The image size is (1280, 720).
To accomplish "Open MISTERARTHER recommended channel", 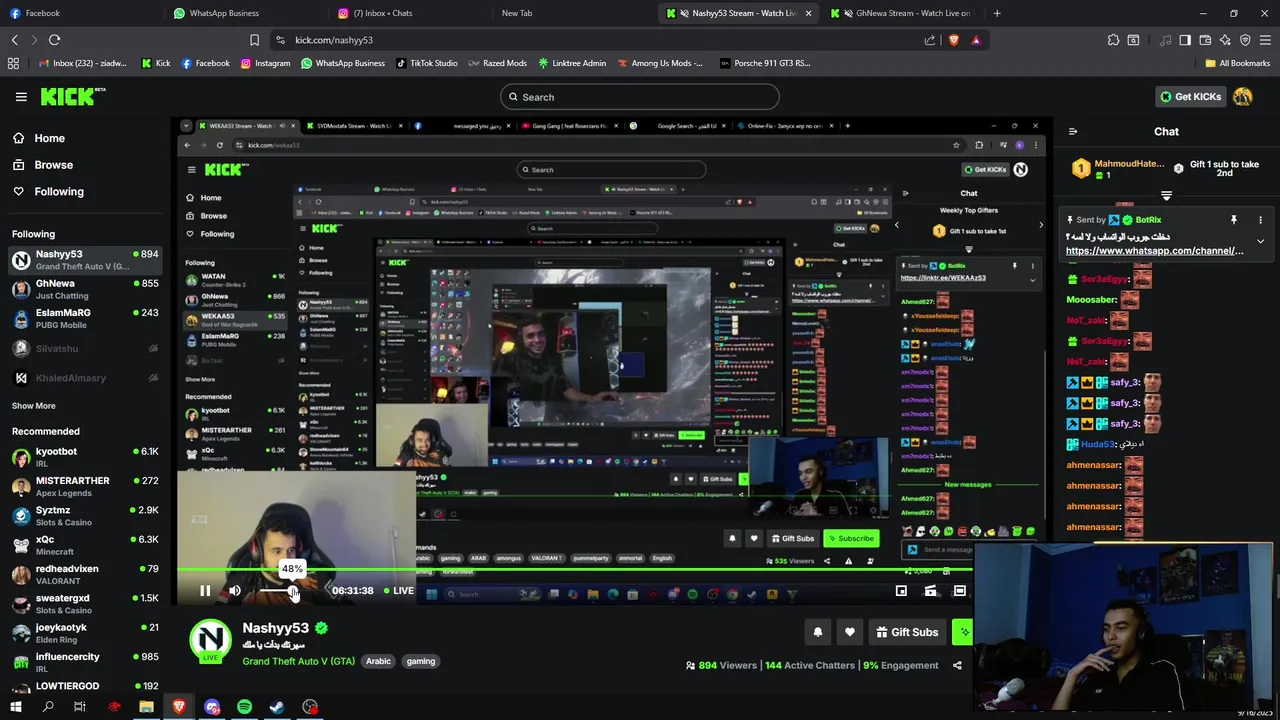I will [86, 486].
